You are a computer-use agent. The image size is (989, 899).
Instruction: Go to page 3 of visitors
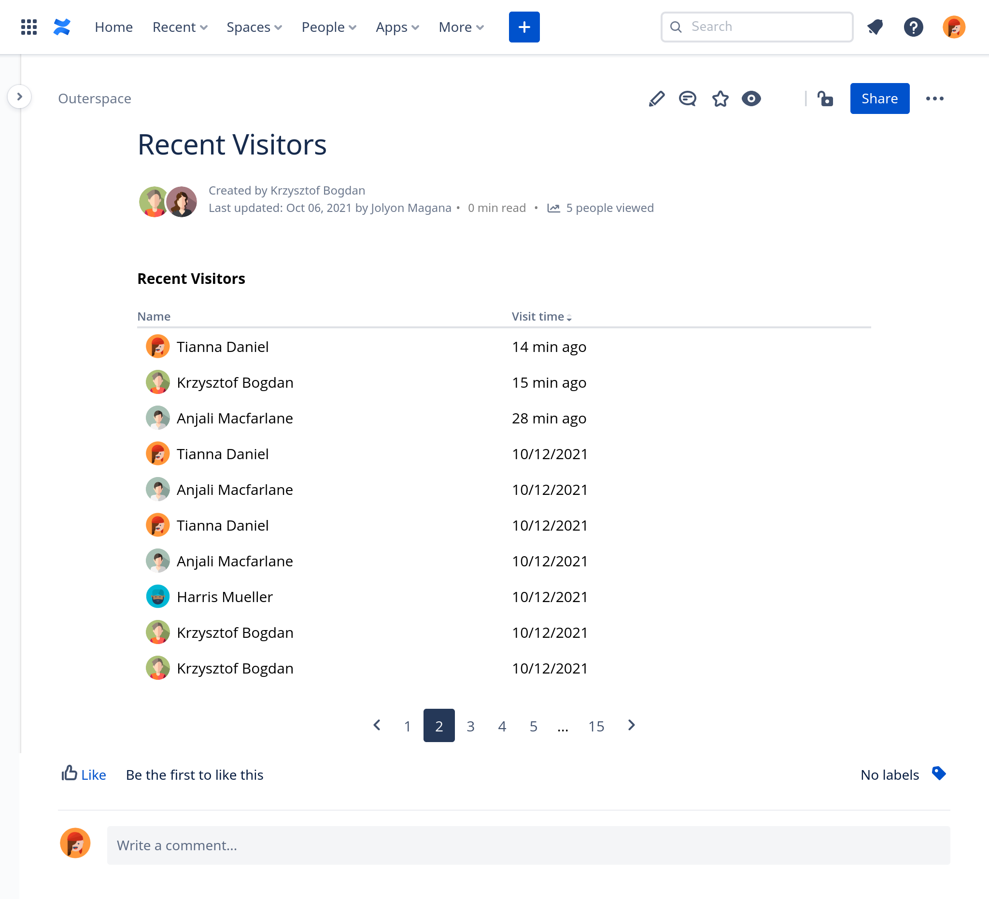click(470, 726)
